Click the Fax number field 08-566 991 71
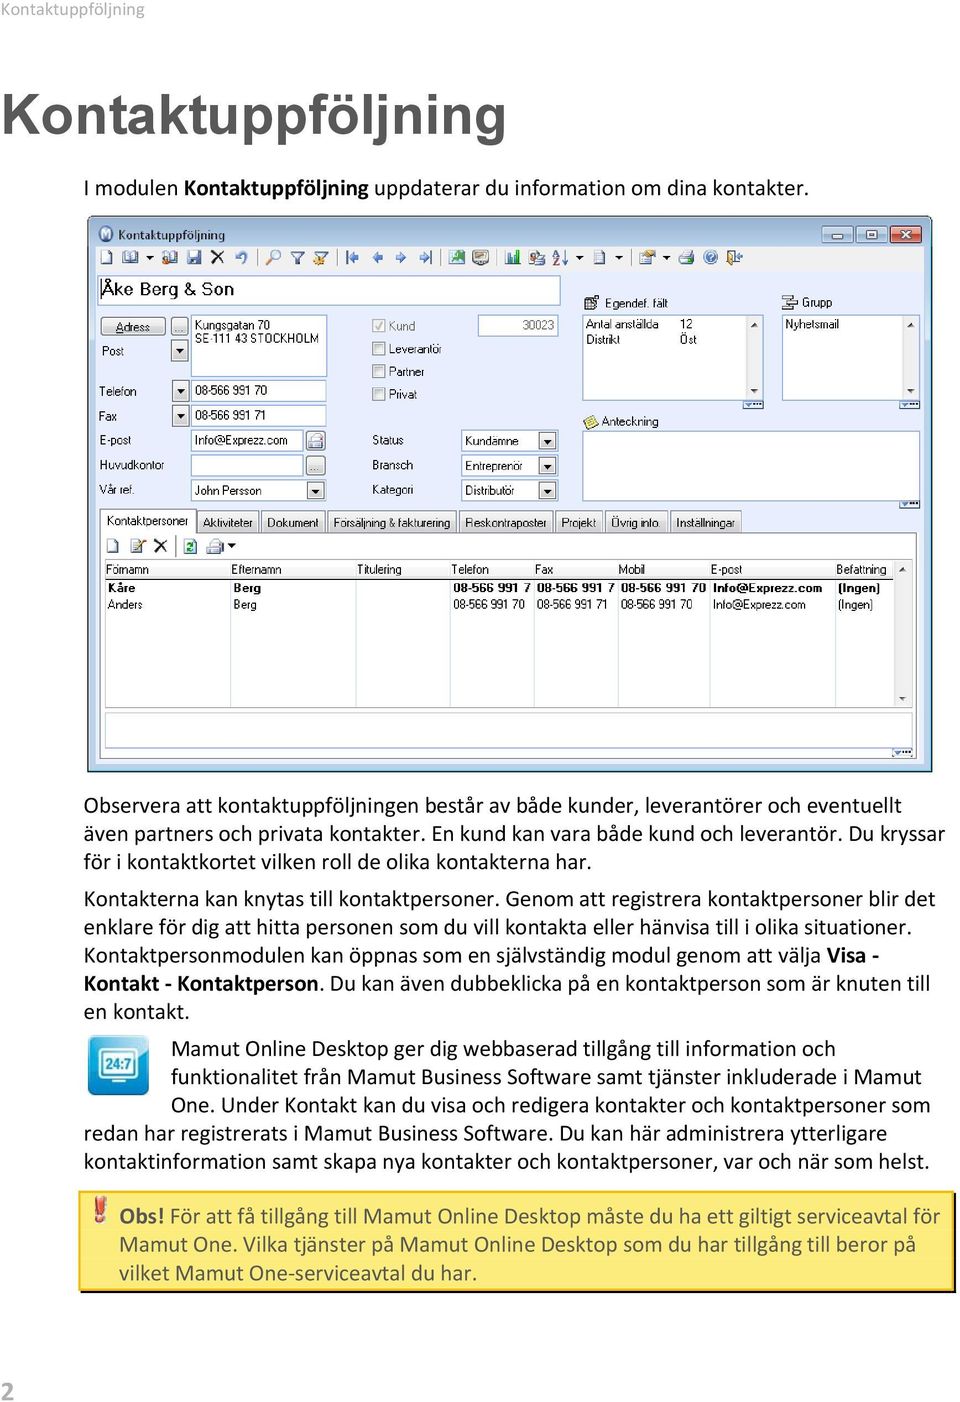Screen dimensions: 960x1402 [x=258, y=416]
